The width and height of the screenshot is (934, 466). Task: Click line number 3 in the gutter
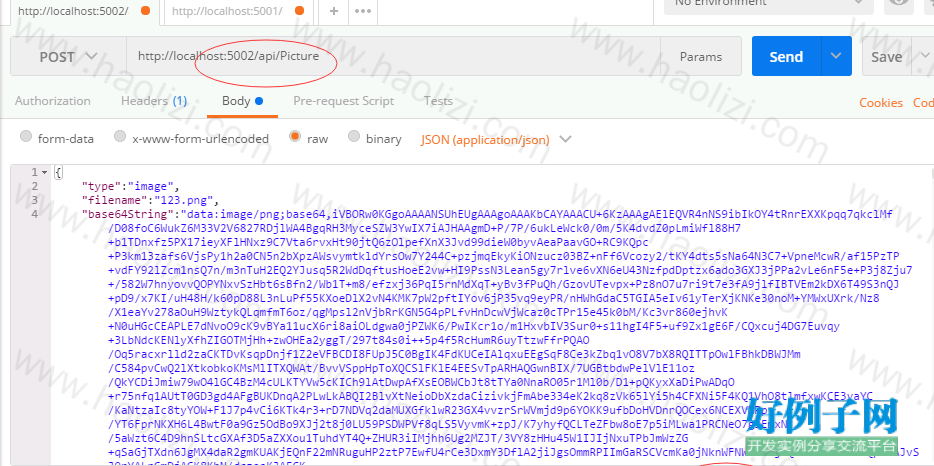35,200
